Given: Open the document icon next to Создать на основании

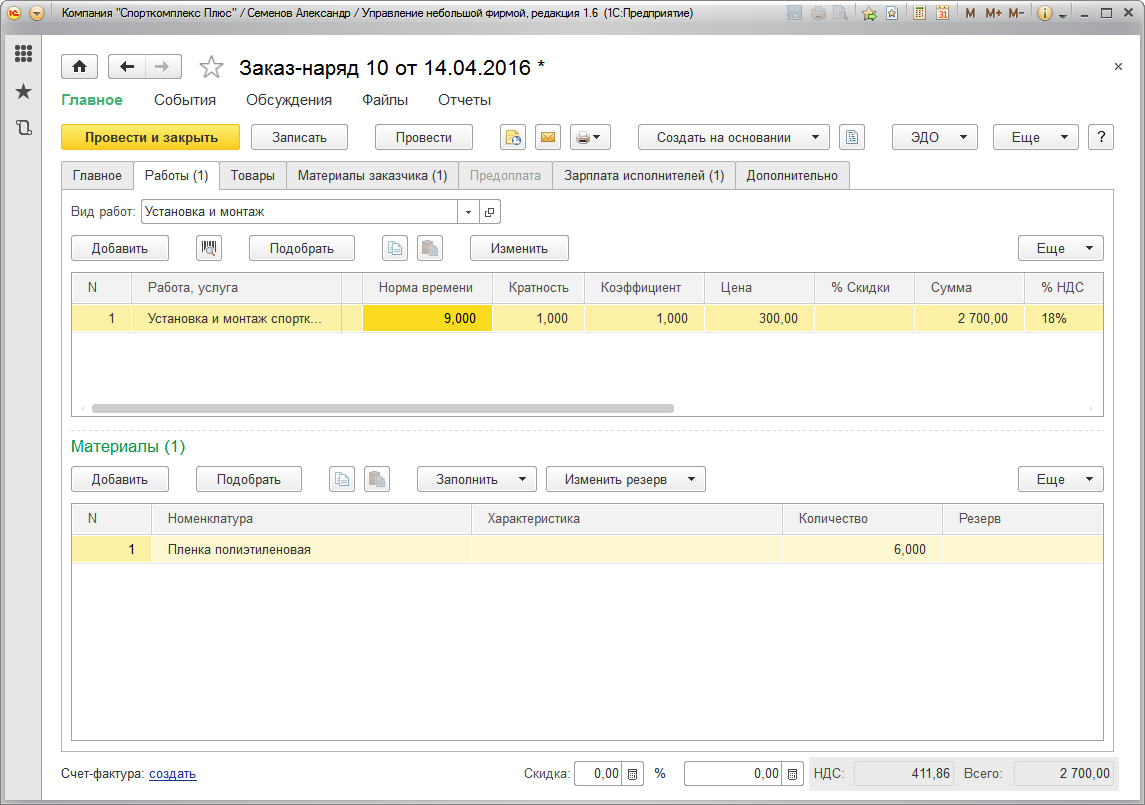Looking at the screenshot, I should (x=851, y=137).
